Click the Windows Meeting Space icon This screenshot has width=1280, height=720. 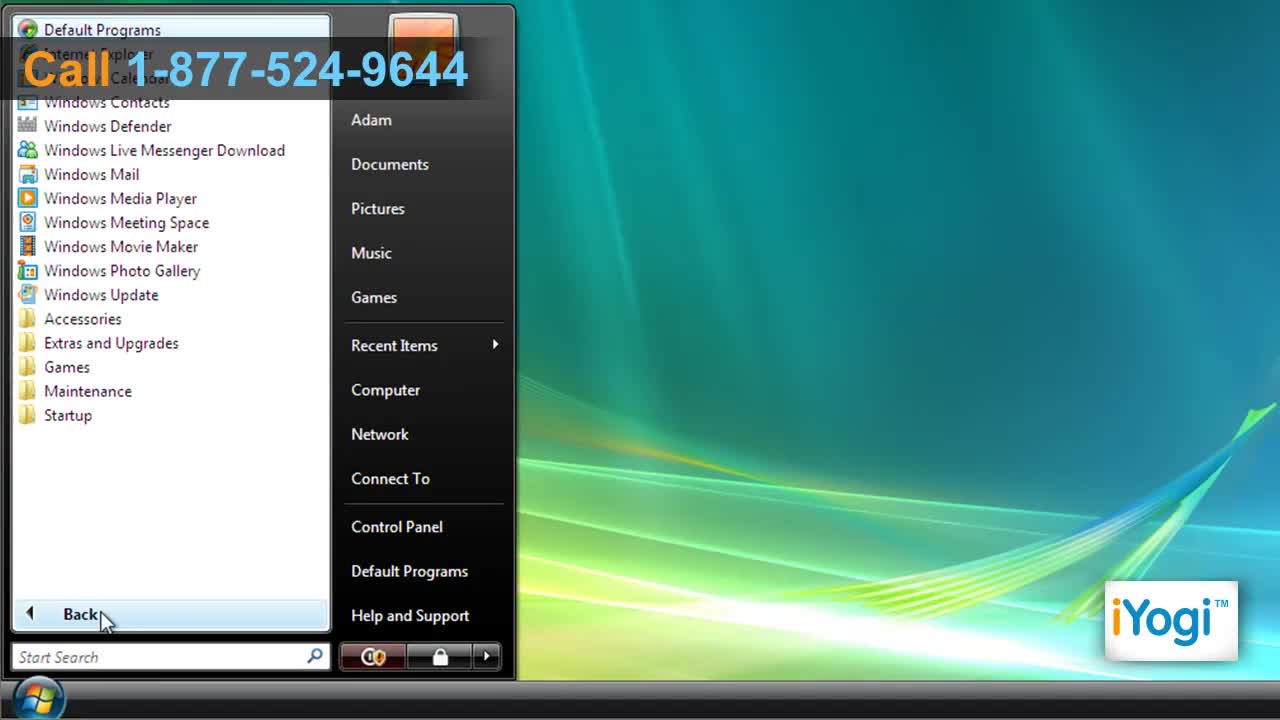[x=28, y=222]
